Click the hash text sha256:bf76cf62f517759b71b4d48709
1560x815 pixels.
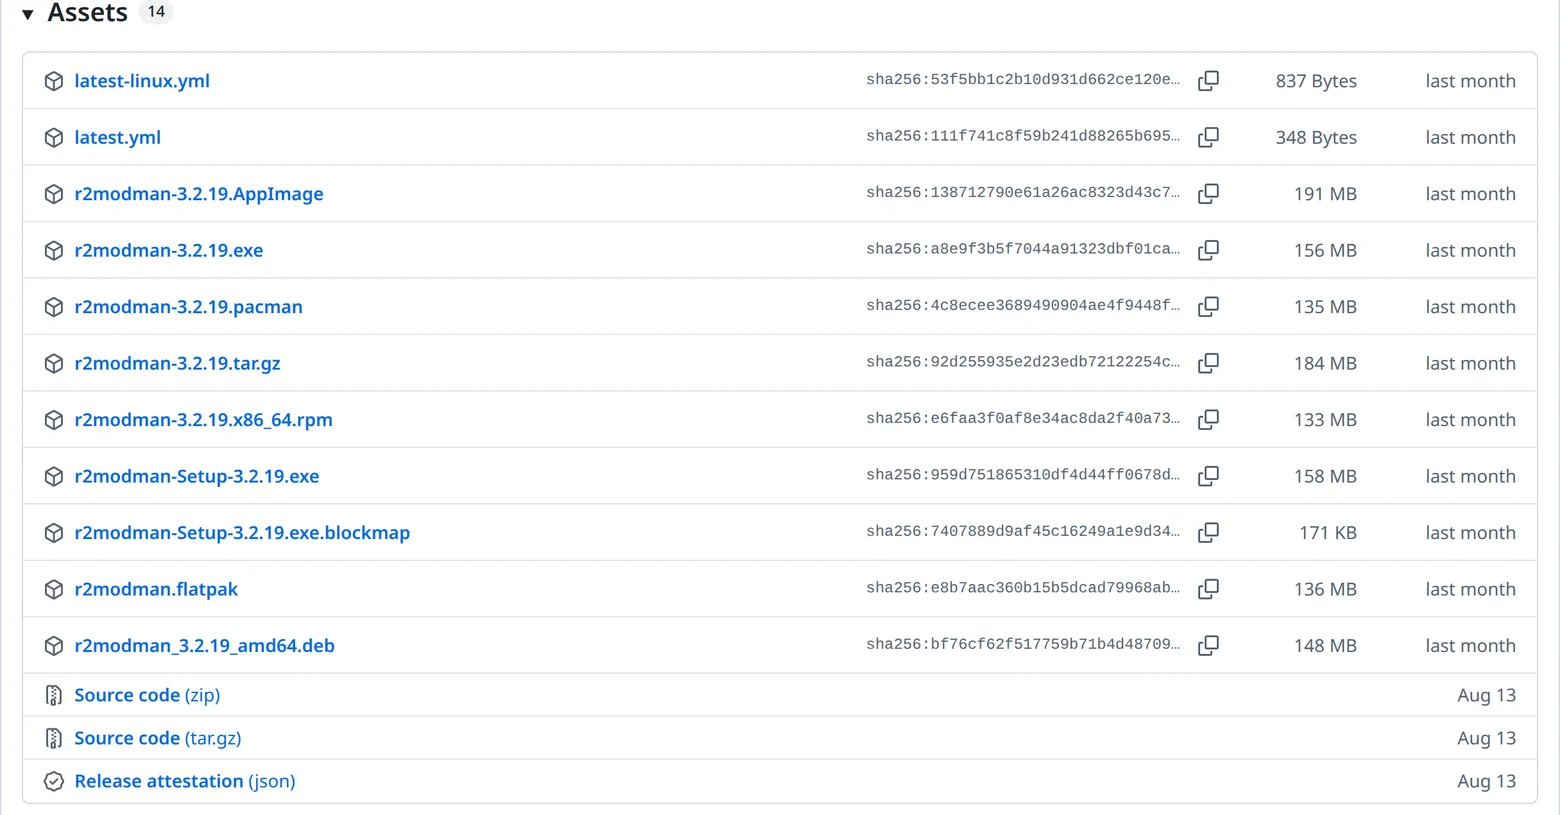(x=1023, y=645)
